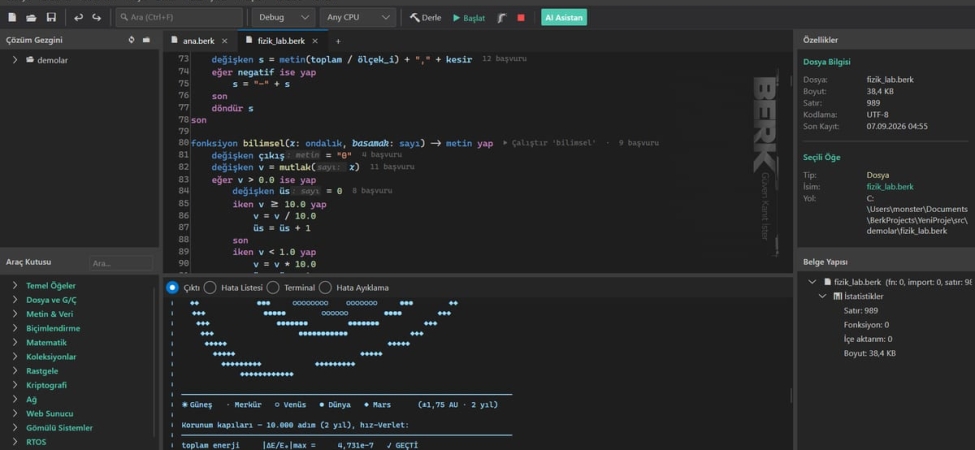Open the 8 başvuru references link
The width and height of the screenshot is (975, 450).
[x=372, y=191]
